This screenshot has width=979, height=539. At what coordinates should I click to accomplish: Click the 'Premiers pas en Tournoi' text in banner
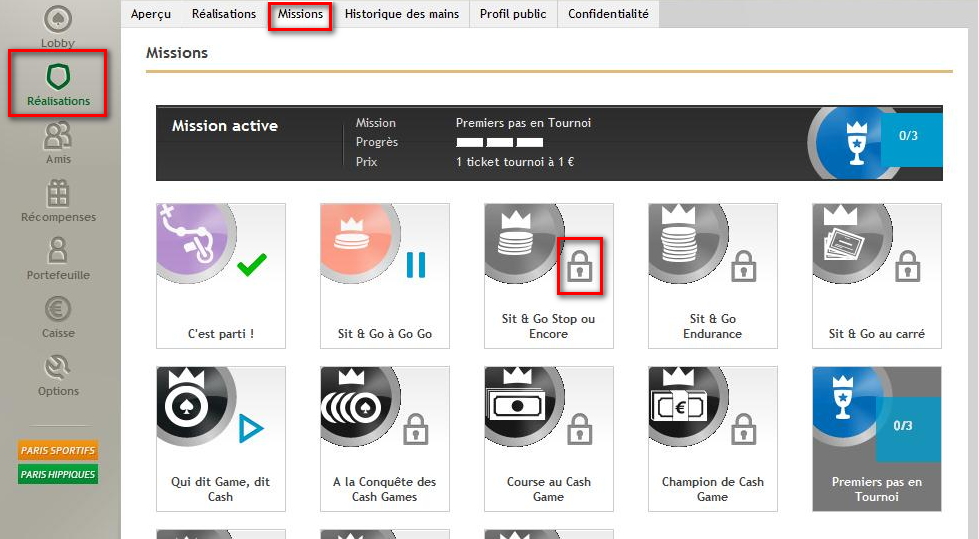coord(523,123)
